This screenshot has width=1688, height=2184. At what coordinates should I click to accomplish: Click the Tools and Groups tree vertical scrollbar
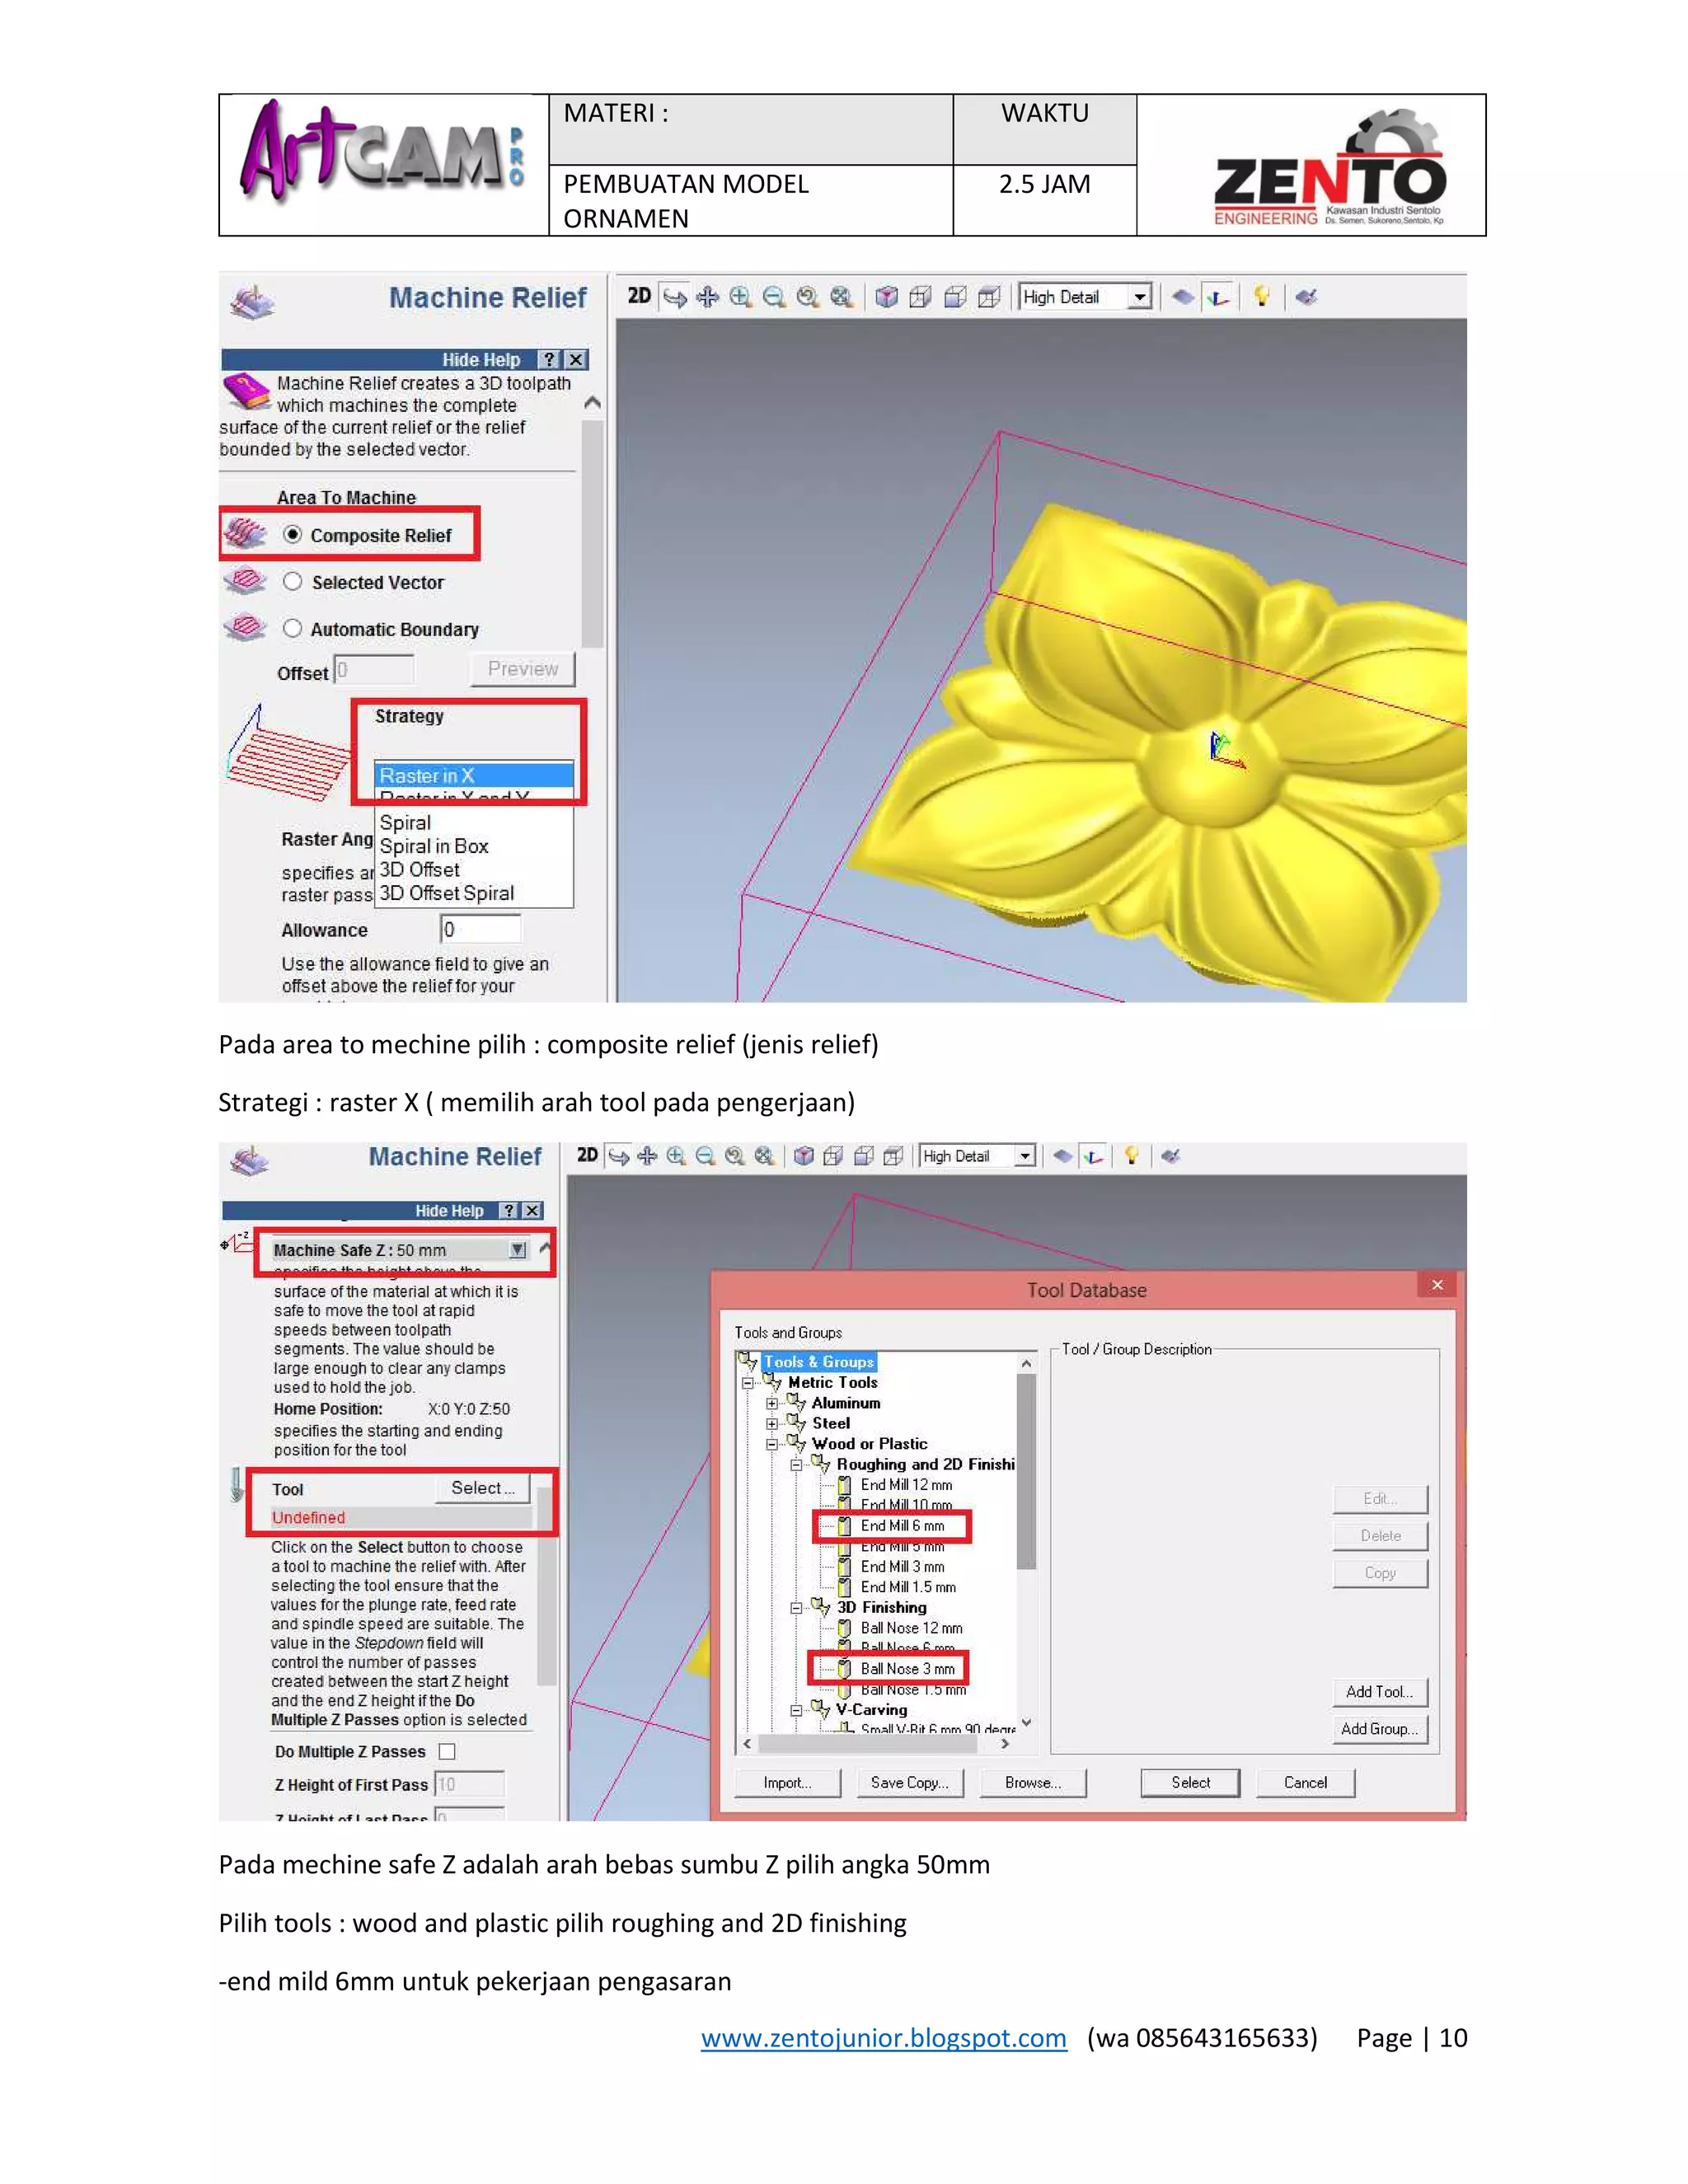pyautogui.click(x=1026, y=1470)
